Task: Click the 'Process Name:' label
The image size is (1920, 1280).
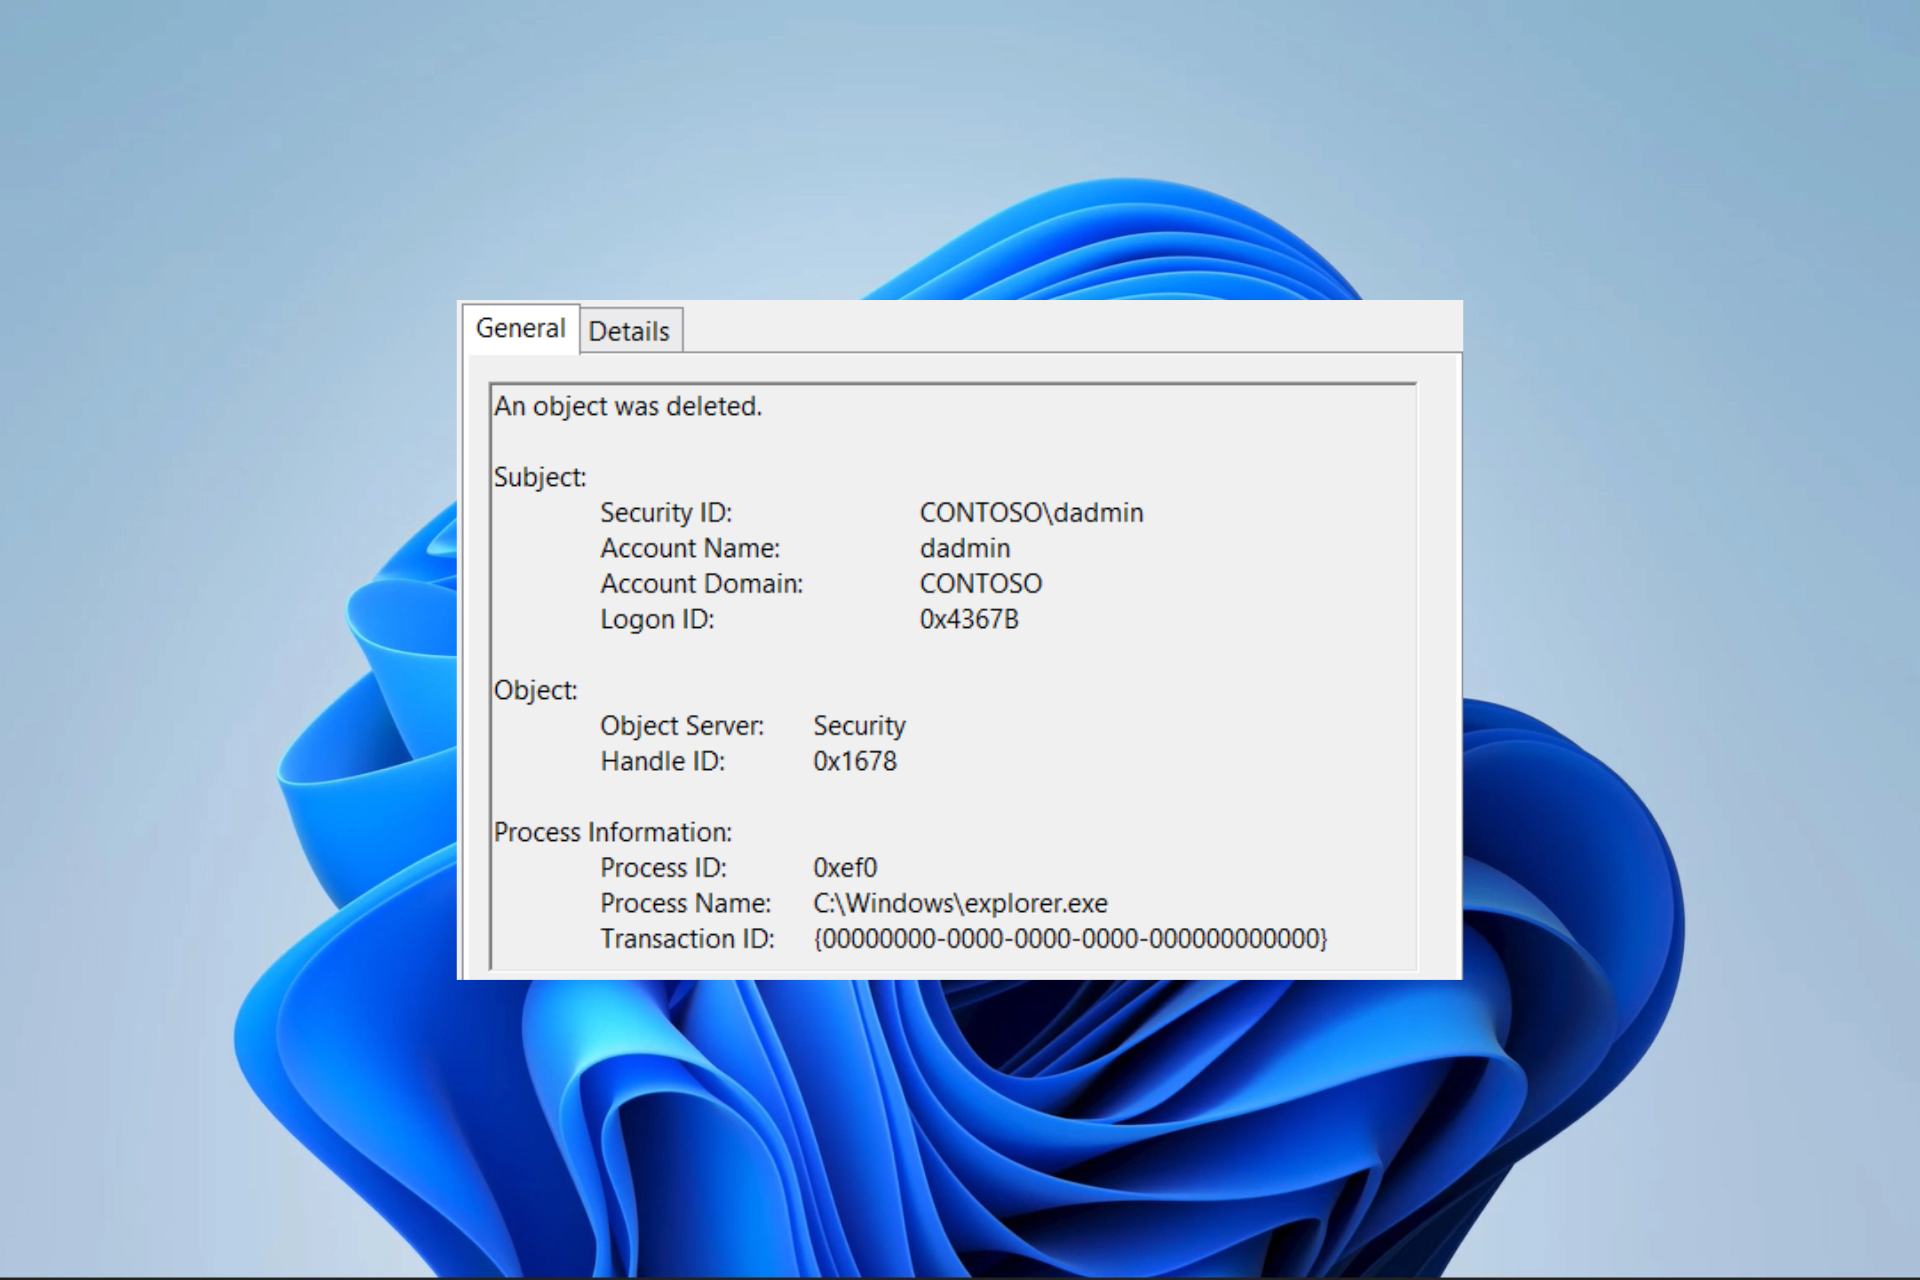Action: coord(686,904)
